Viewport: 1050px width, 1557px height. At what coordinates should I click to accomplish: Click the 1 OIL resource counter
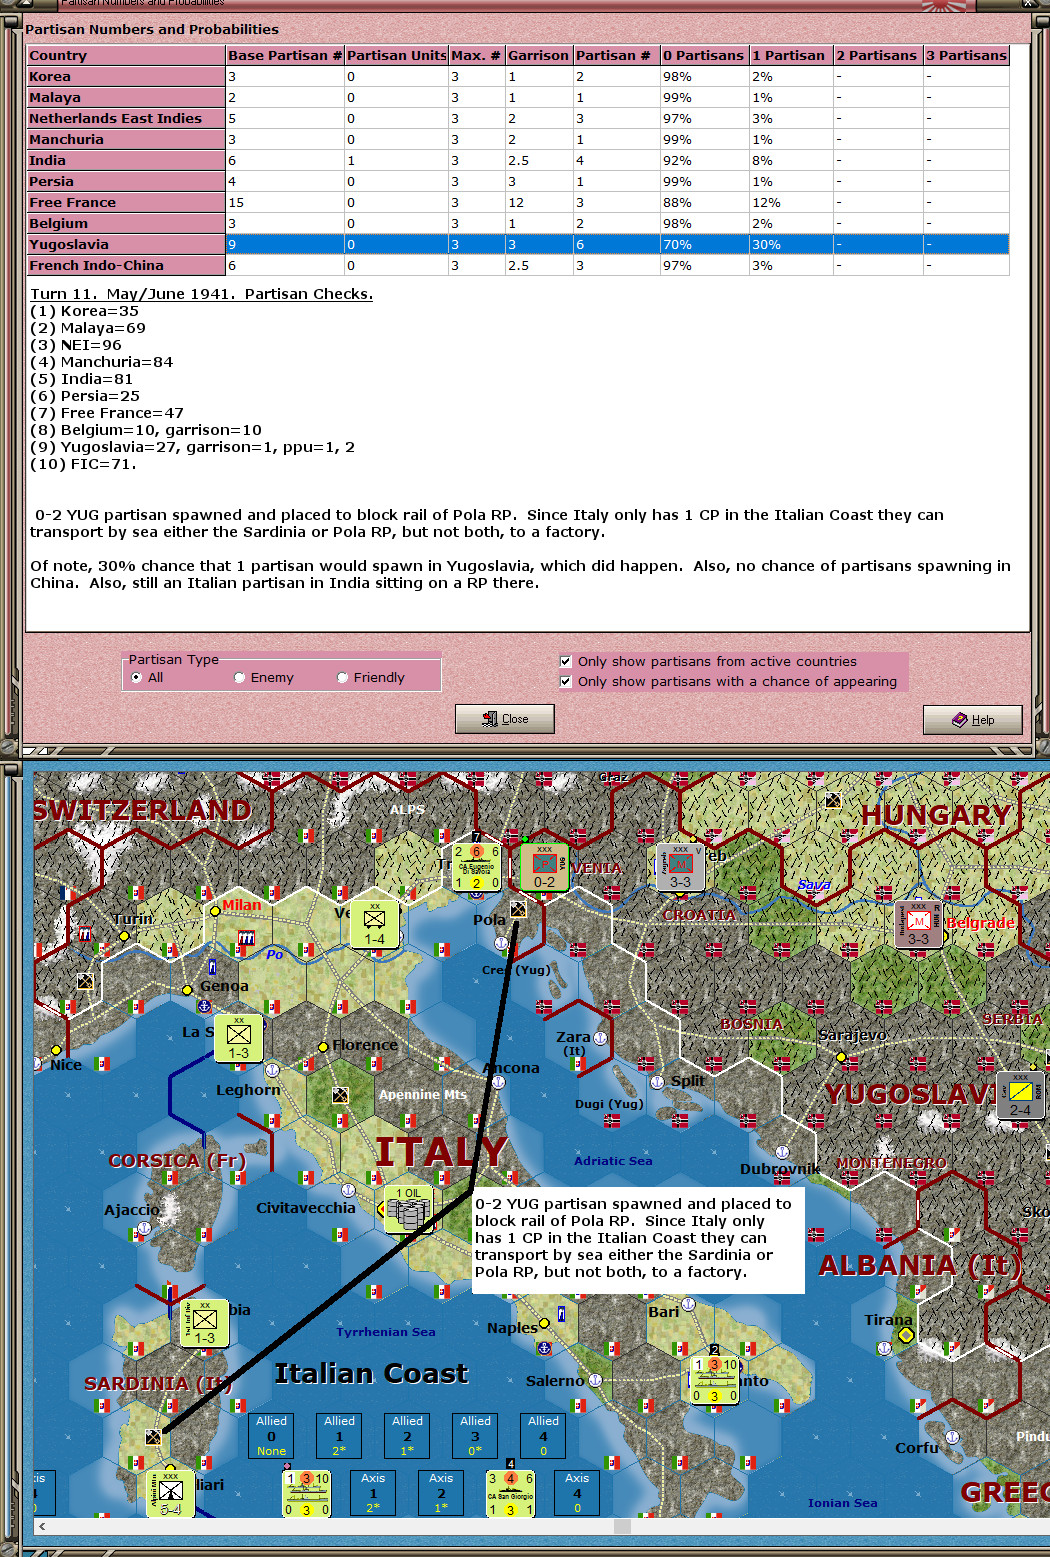408,1209
